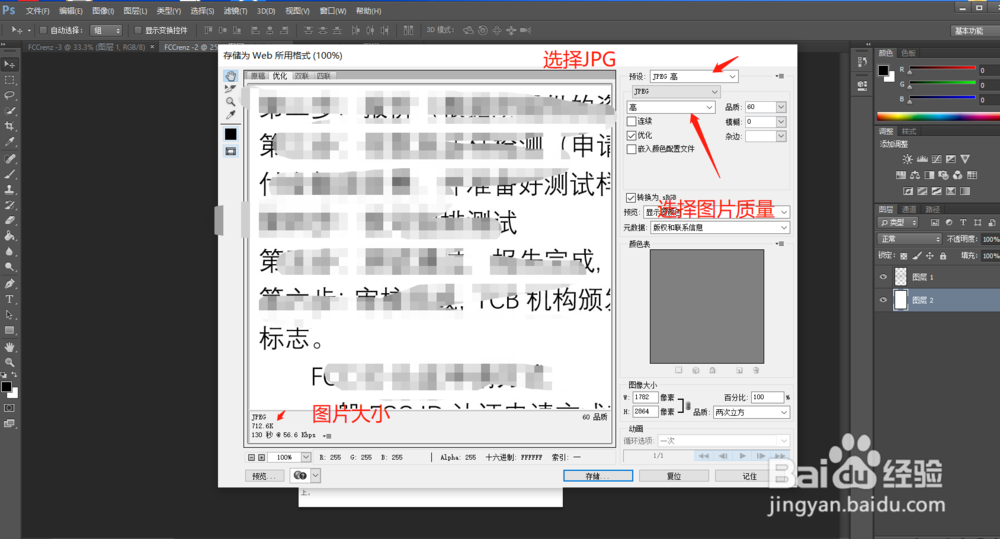This screenshot has height=539, width=1000.
Task: Hide 图层 2 with eye icon
Action: click(x=883, y=300)
